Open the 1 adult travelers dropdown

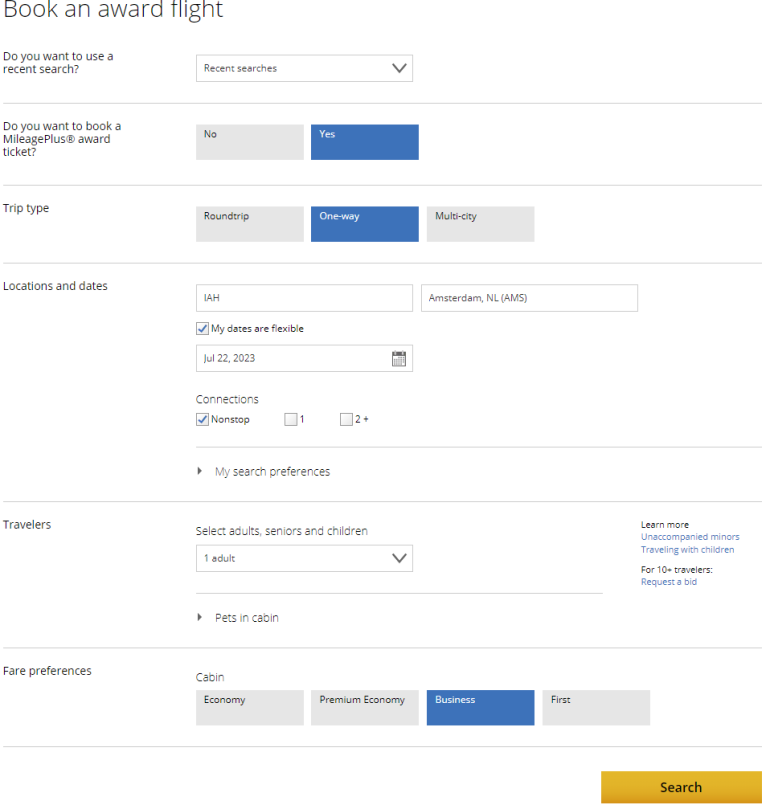304,558
